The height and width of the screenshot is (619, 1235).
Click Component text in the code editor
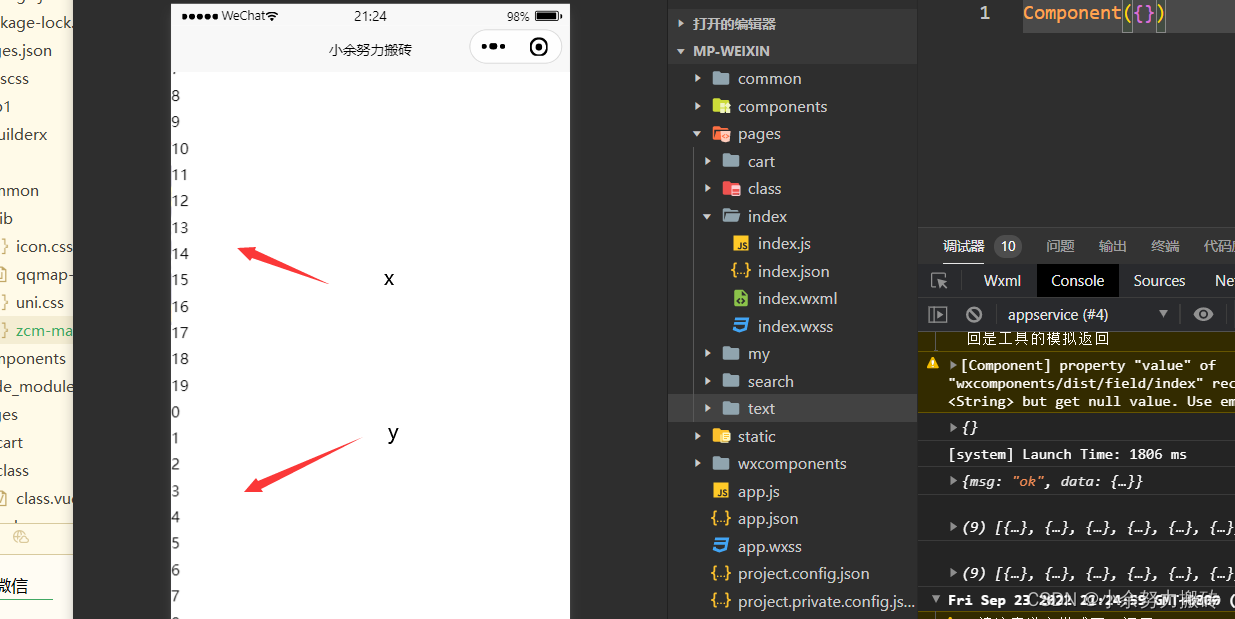coord(1071,13)
